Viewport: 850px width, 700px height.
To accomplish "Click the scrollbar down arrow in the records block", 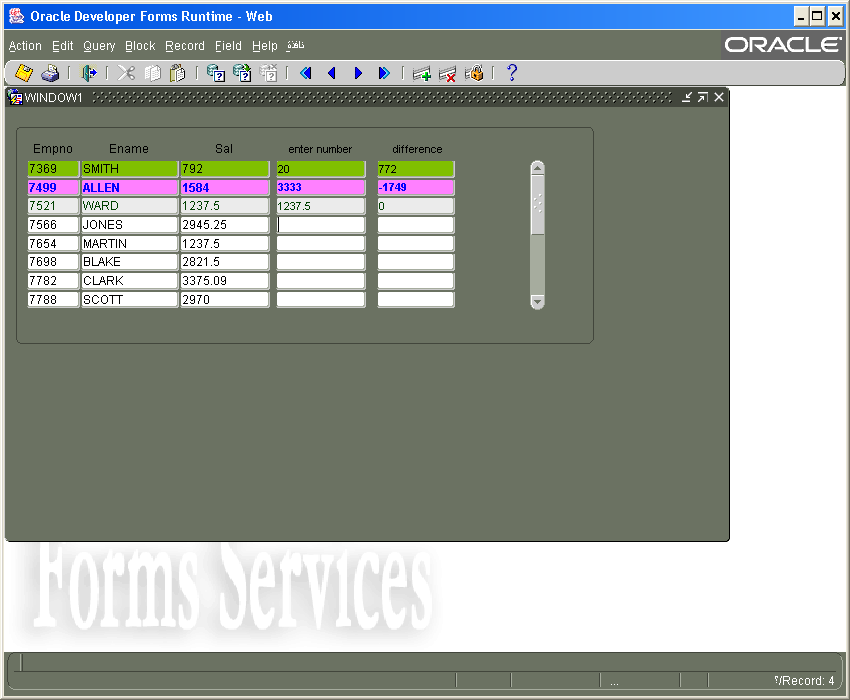I will tap(537, 301).
